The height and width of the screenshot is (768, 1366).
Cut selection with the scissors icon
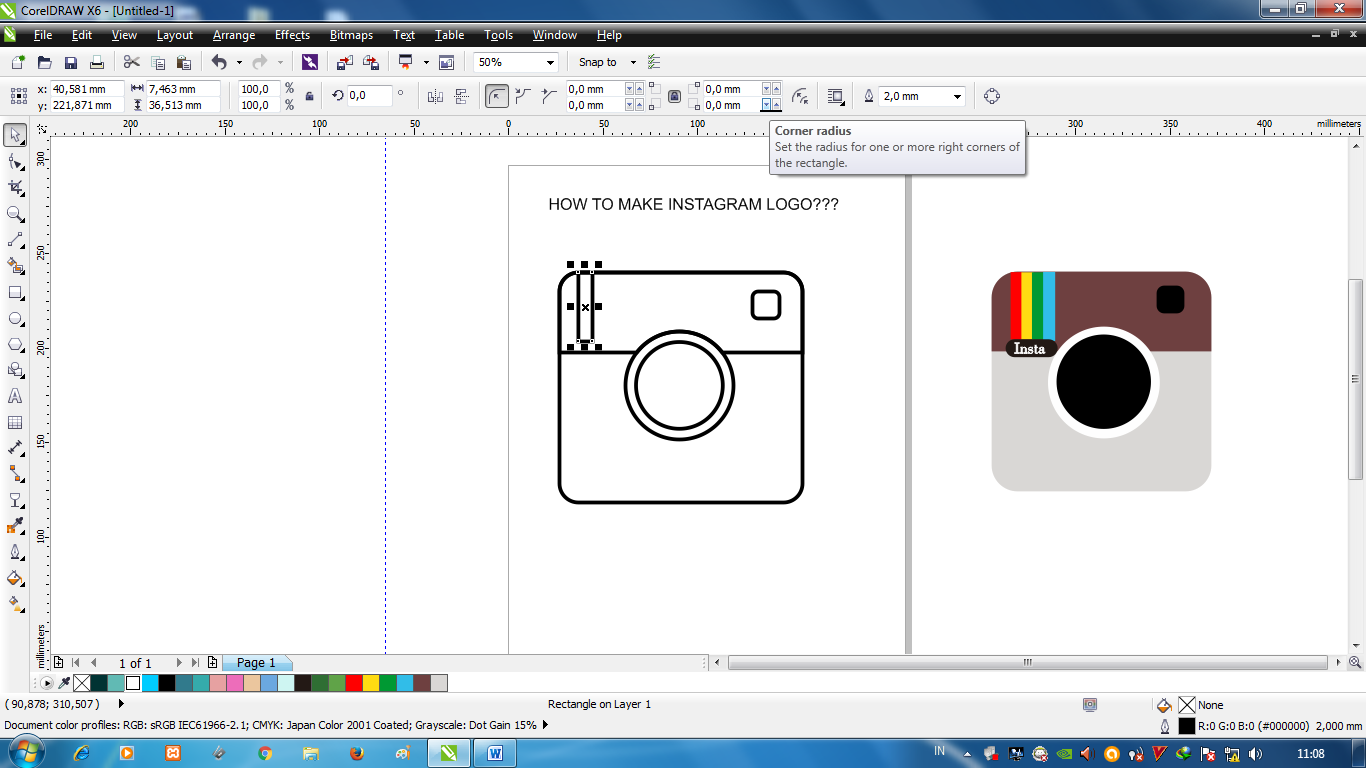click(132, 62)
